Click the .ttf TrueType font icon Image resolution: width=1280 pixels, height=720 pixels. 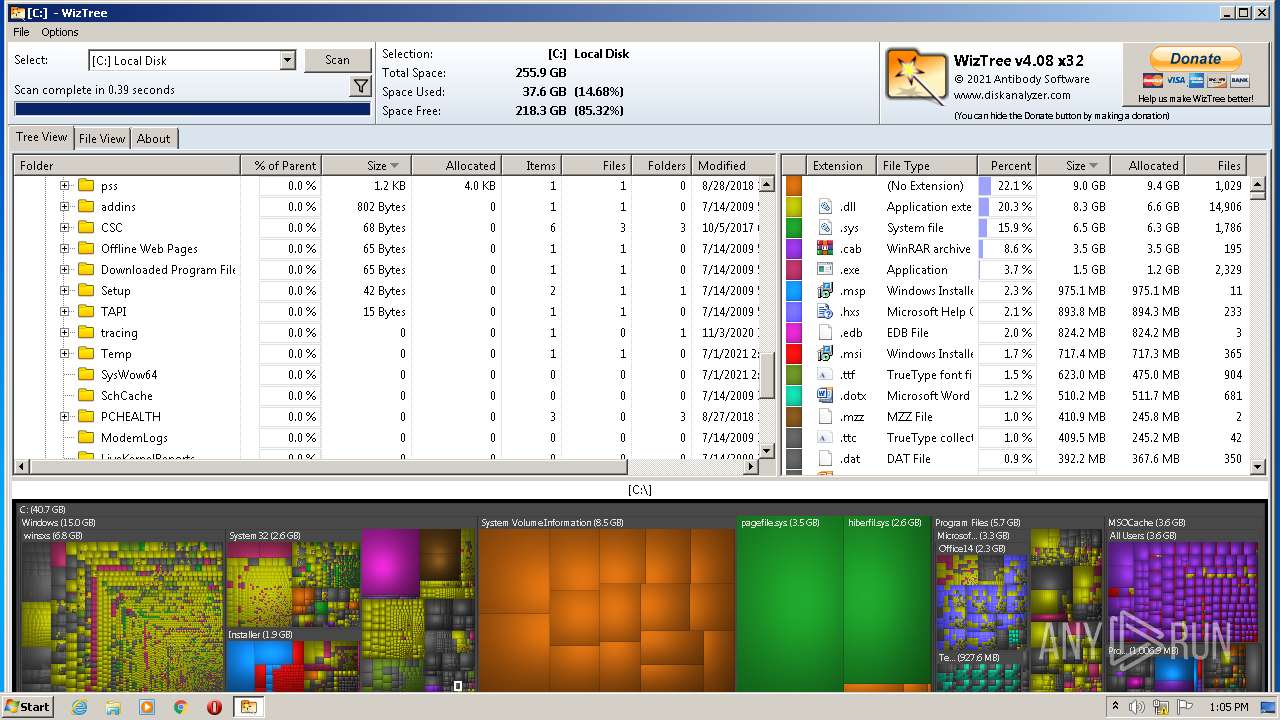[825, 374]
